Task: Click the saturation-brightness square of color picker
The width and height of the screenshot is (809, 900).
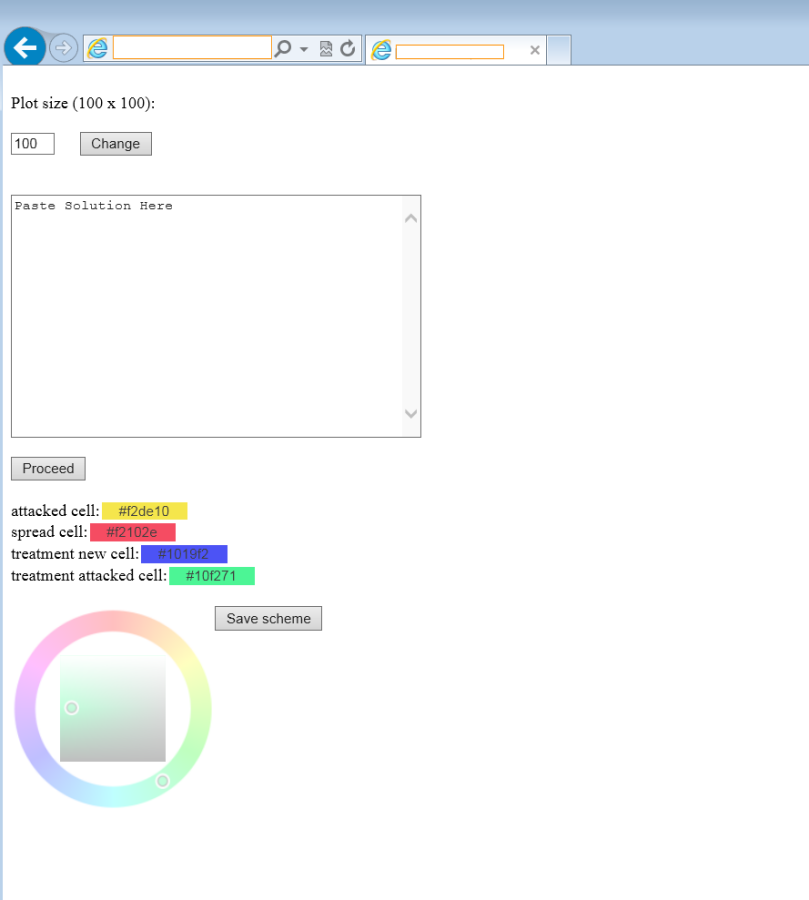Action: point(113,708)
